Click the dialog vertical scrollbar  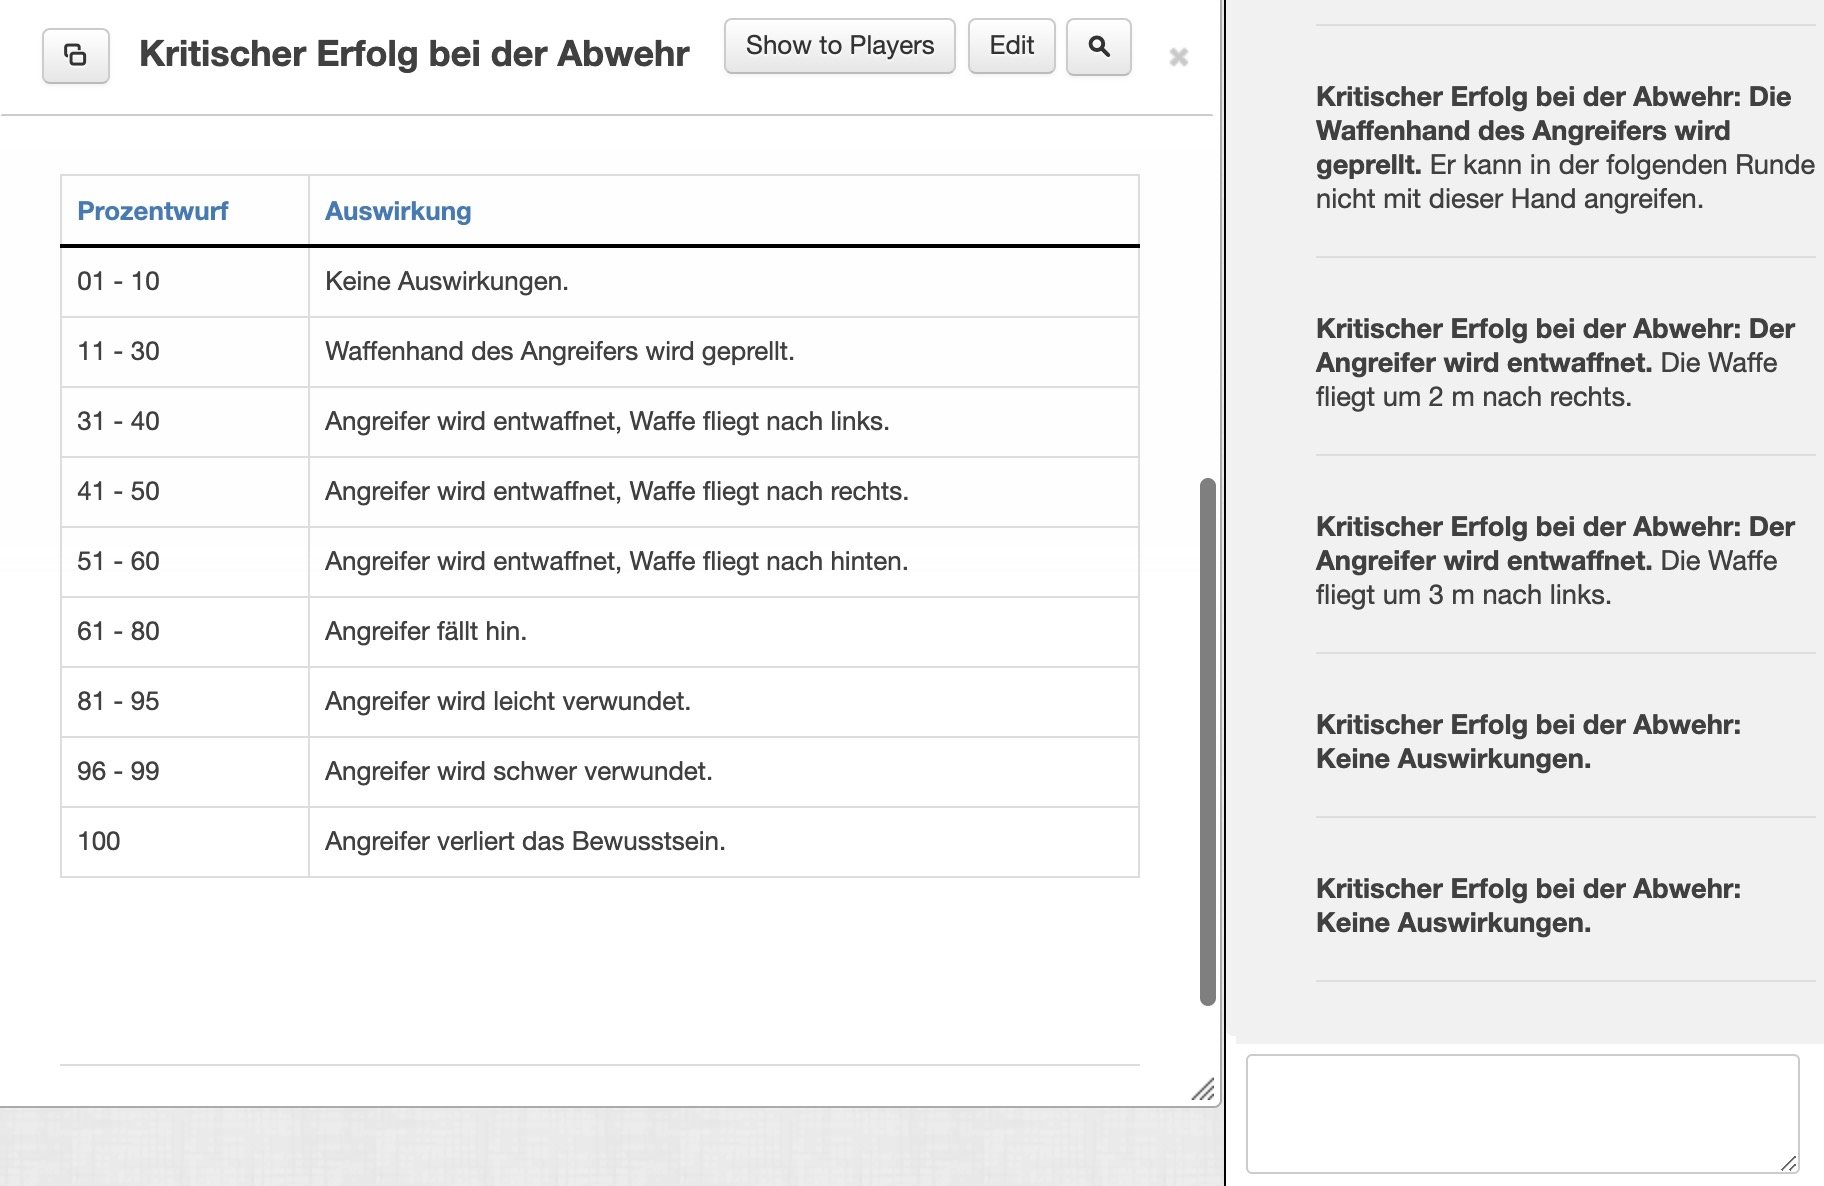pyautogui.click(x=1207, y=740)
